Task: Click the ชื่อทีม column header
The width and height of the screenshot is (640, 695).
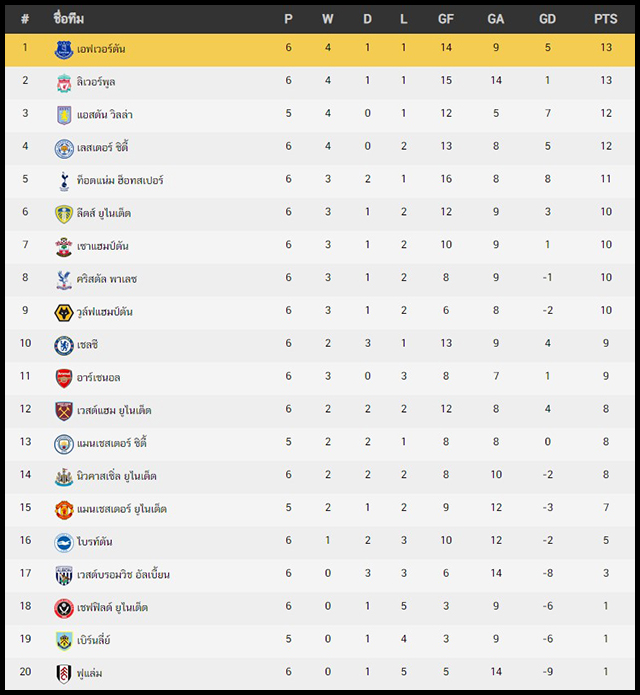Action: coord(68,19)
